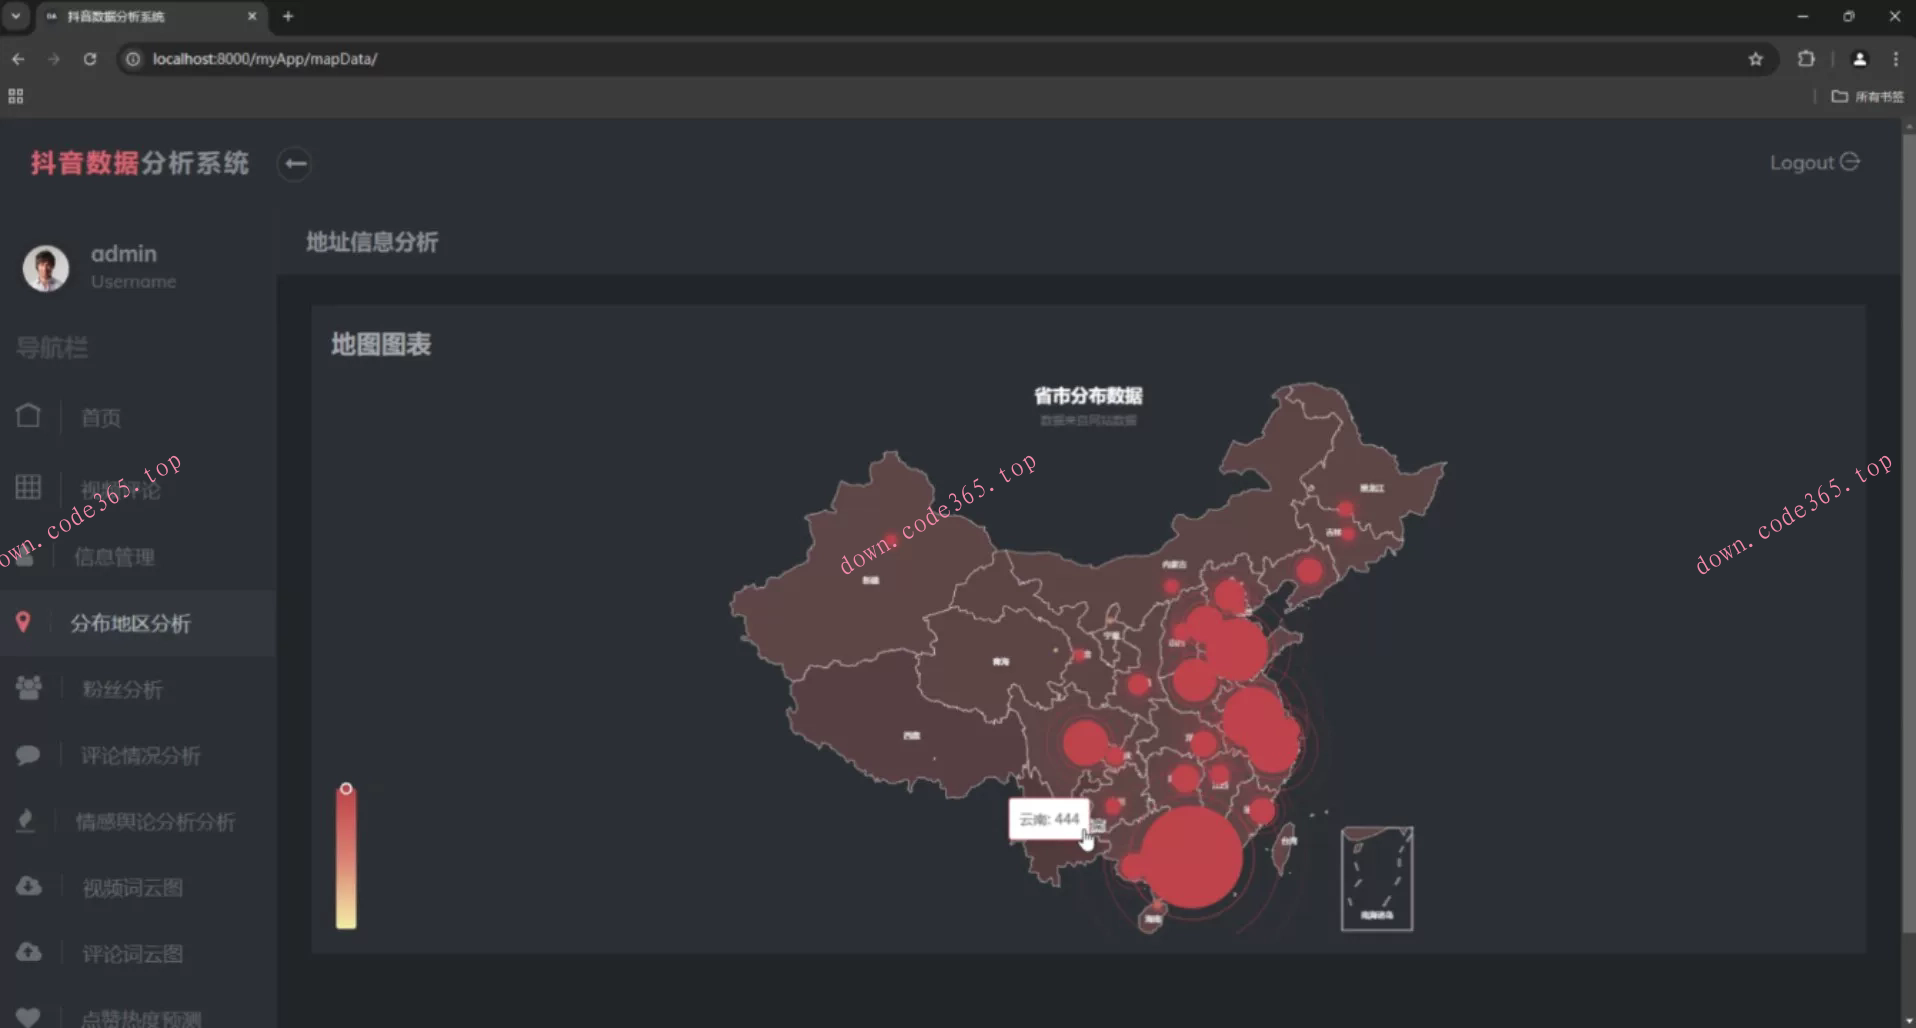Open the 情感舆论分析分析 sidebar link
Viewport: 1916px width, 1028px height.
click(155, 821)
